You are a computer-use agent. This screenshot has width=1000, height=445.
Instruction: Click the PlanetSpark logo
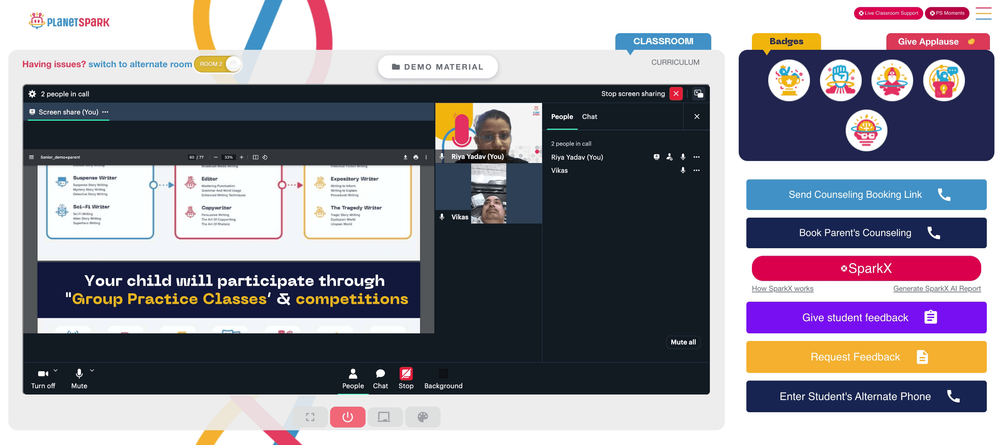click(69, 21)
